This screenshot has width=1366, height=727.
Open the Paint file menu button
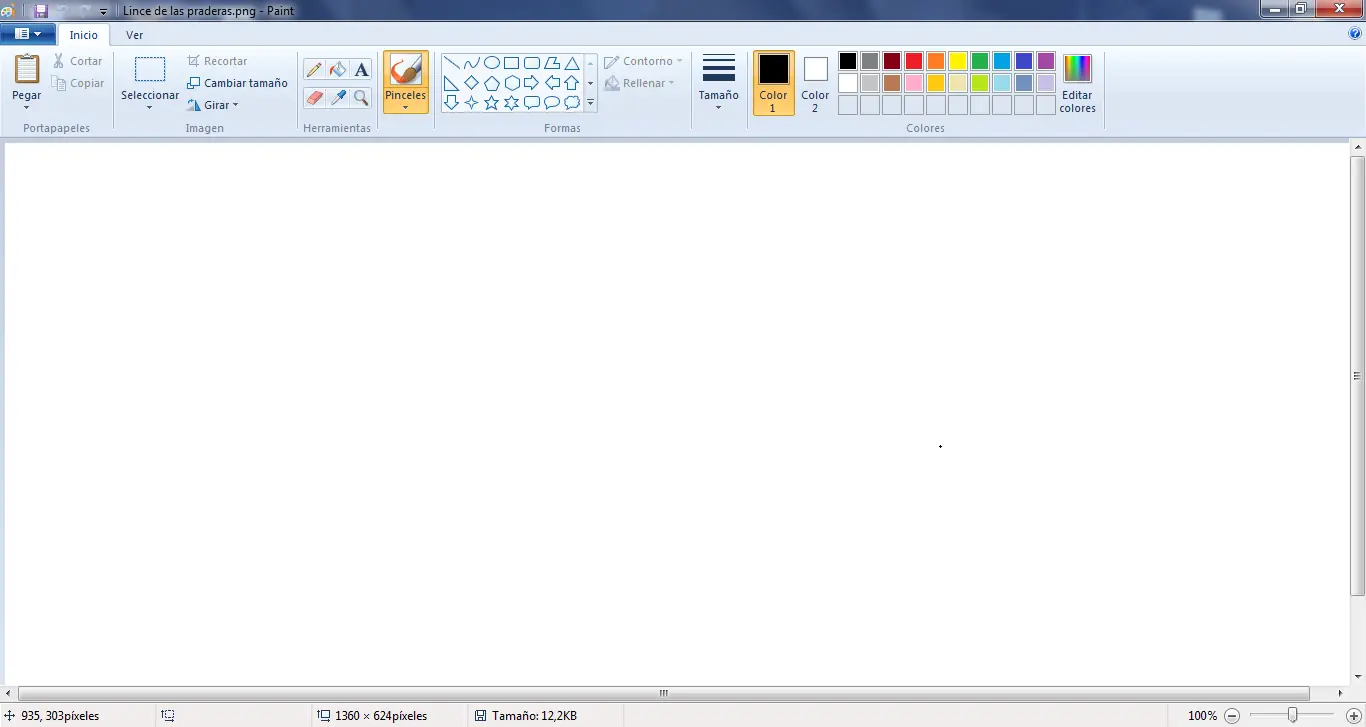tap(27, 34)
